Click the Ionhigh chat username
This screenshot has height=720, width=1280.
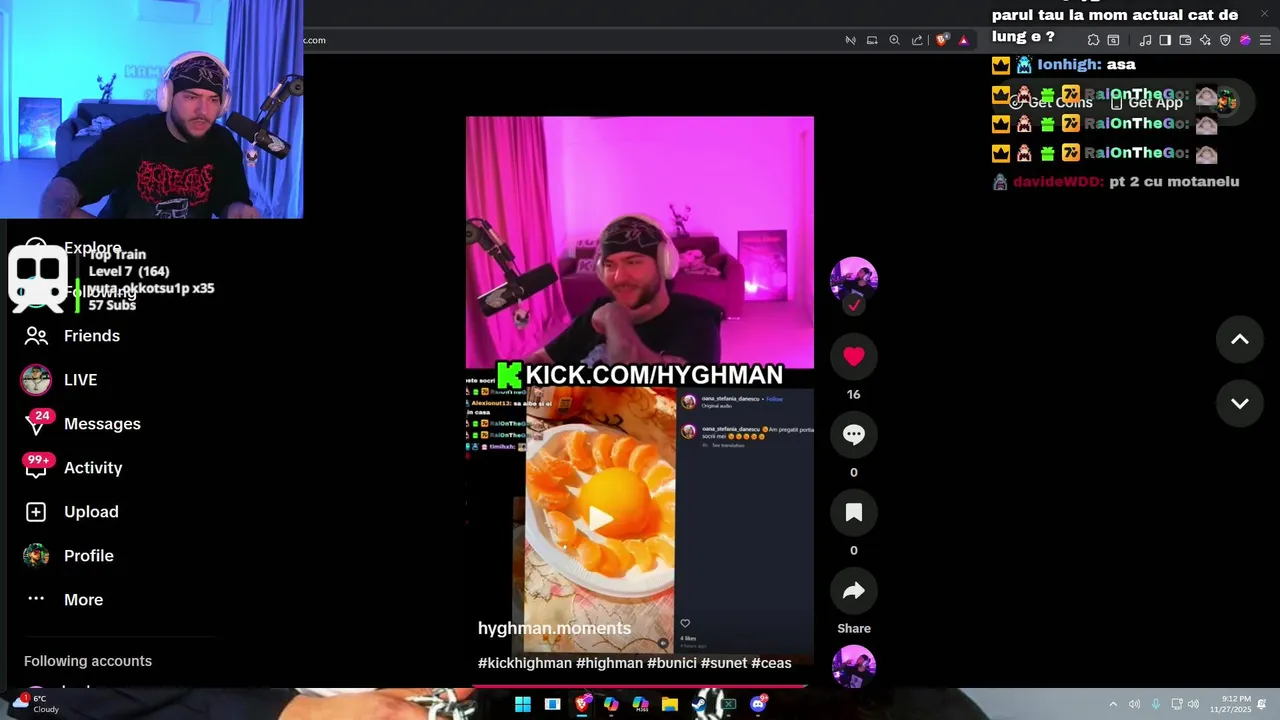[x=1069, y=64]
